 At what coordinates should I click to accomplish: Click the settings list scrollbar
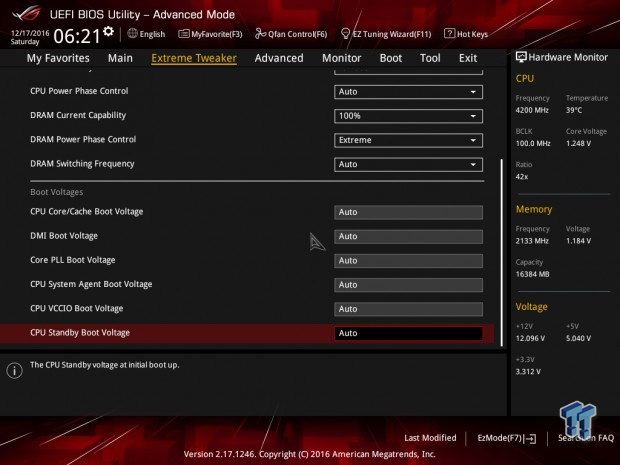coord(501,252)
